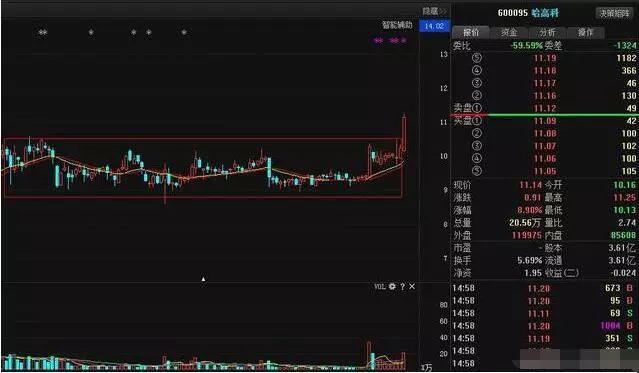Open the 分析 tab
639x373 pixels.
point(547,32)
